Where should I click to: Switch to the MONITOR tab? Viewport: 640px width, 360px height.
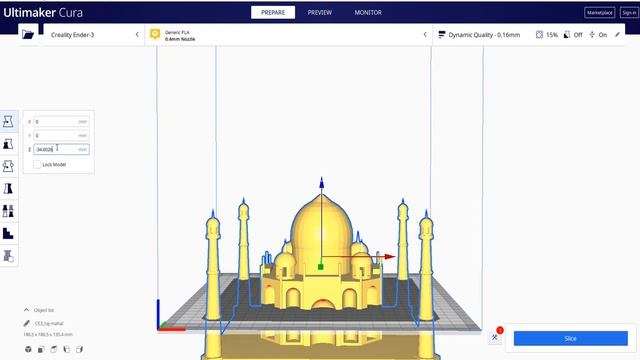(368, 13)
